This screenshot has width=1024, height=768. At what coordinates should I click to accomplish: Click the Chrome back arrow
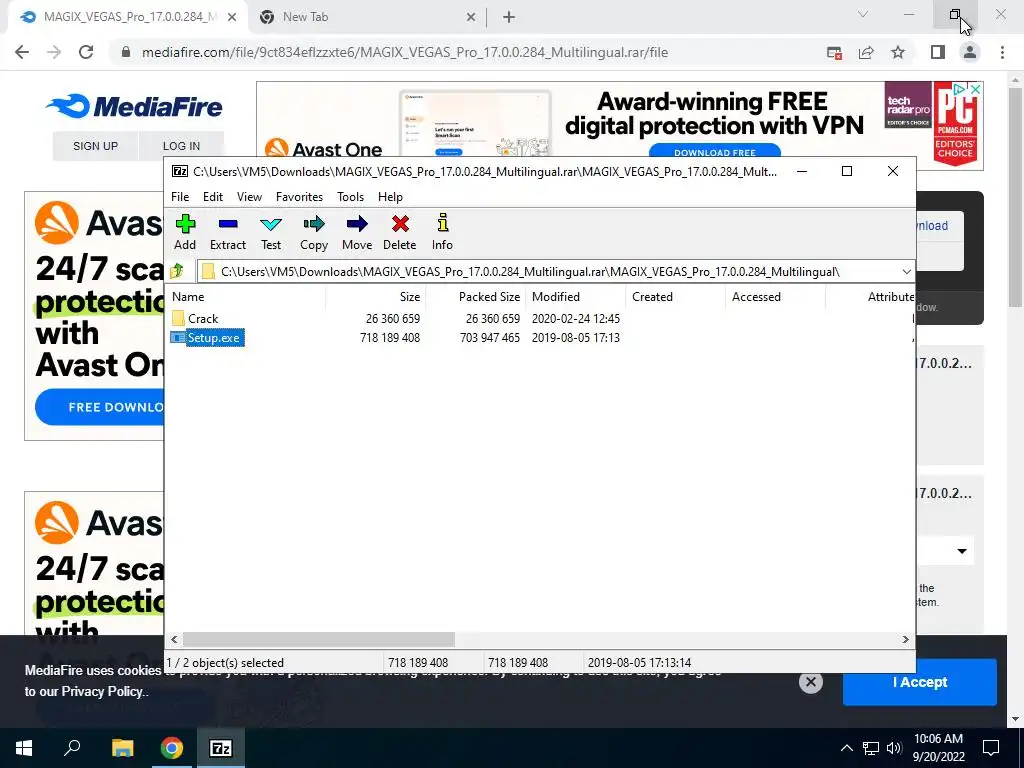click(22, 52)
